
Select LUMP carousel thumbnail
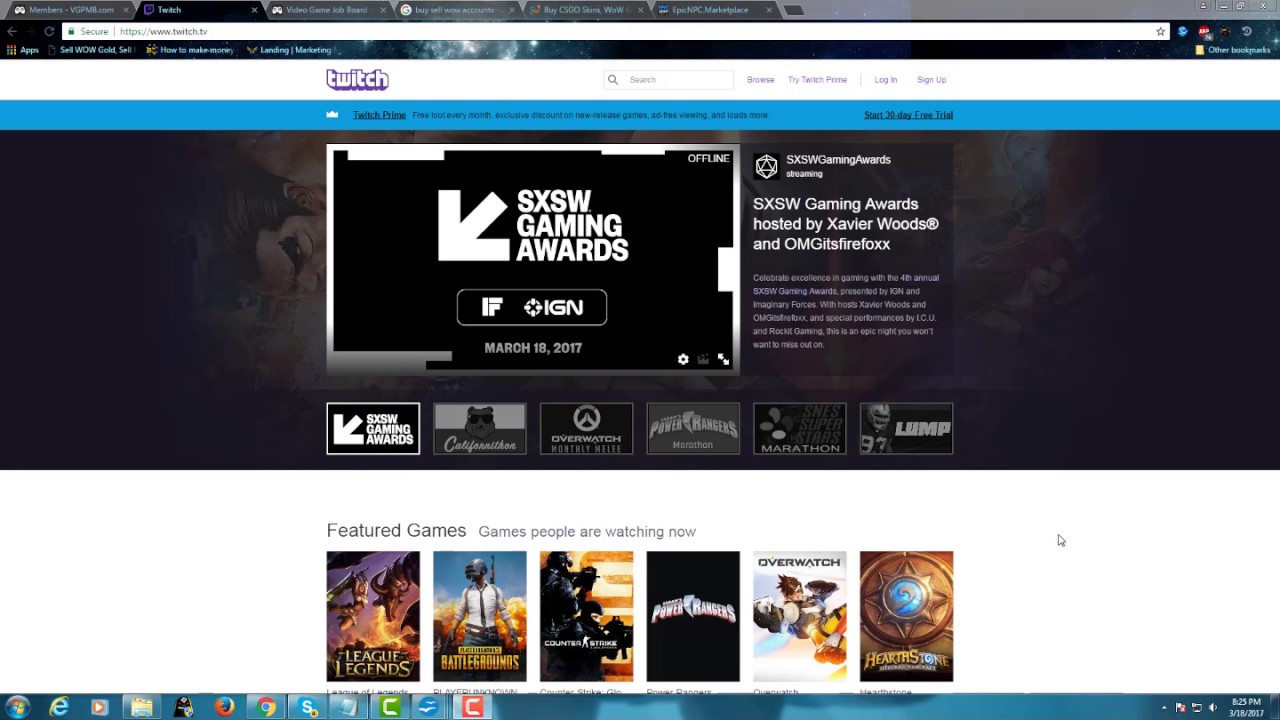coord(906,428)
